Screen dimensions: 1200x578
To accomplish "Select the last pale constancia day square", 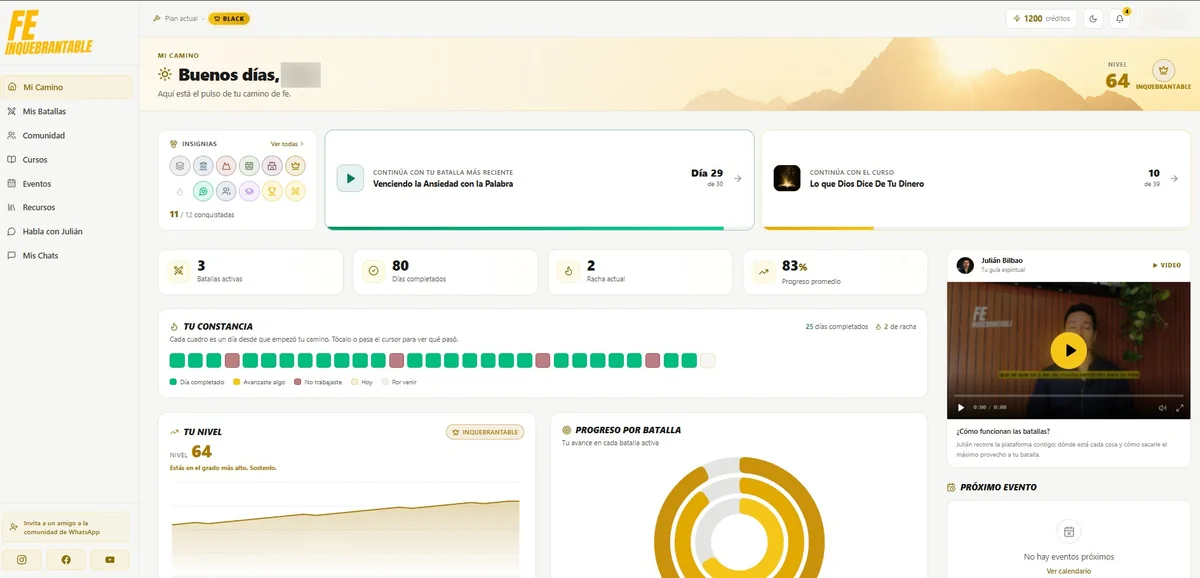I will [708, 361].
